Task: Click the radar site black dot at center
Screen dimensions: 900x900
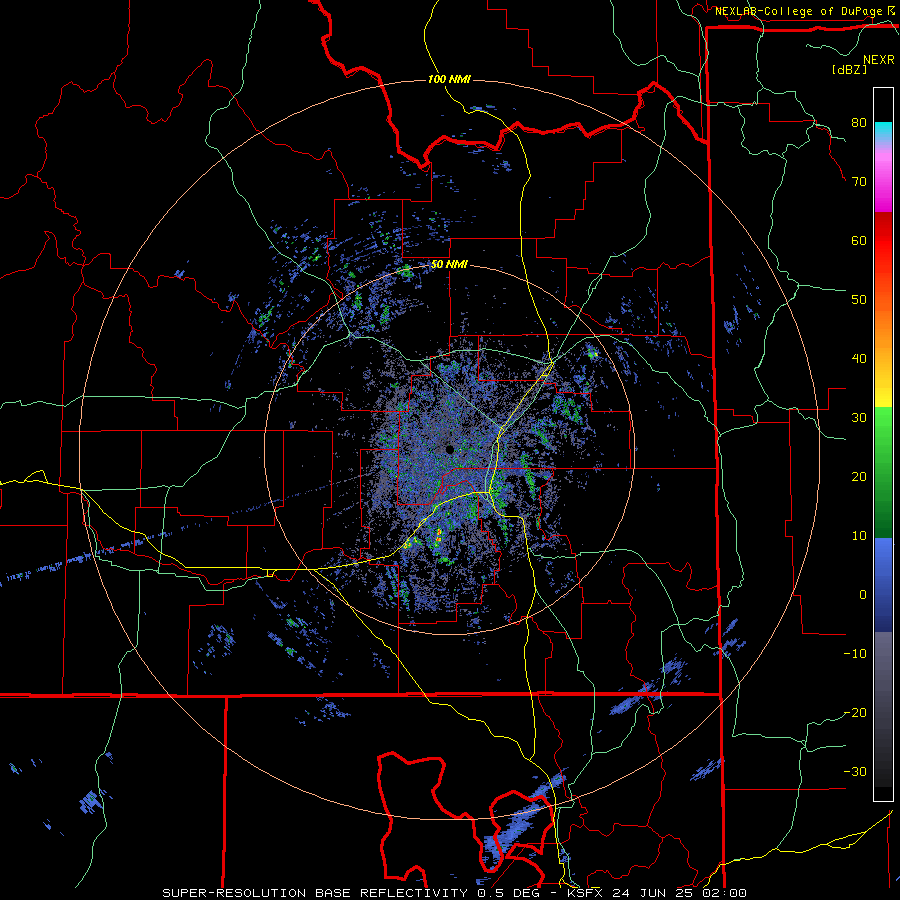Action: pyautogui.click(x=450, y=449)
